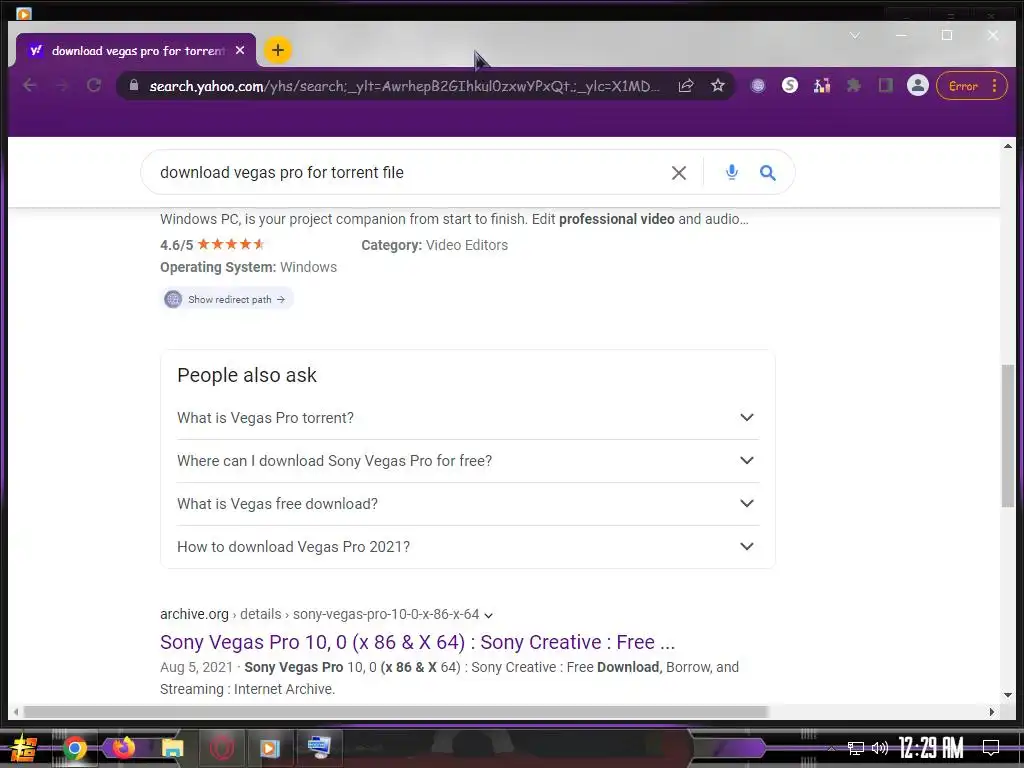Reload the Yahoo search page
1024x768 pixels.
tap(94, 86)
